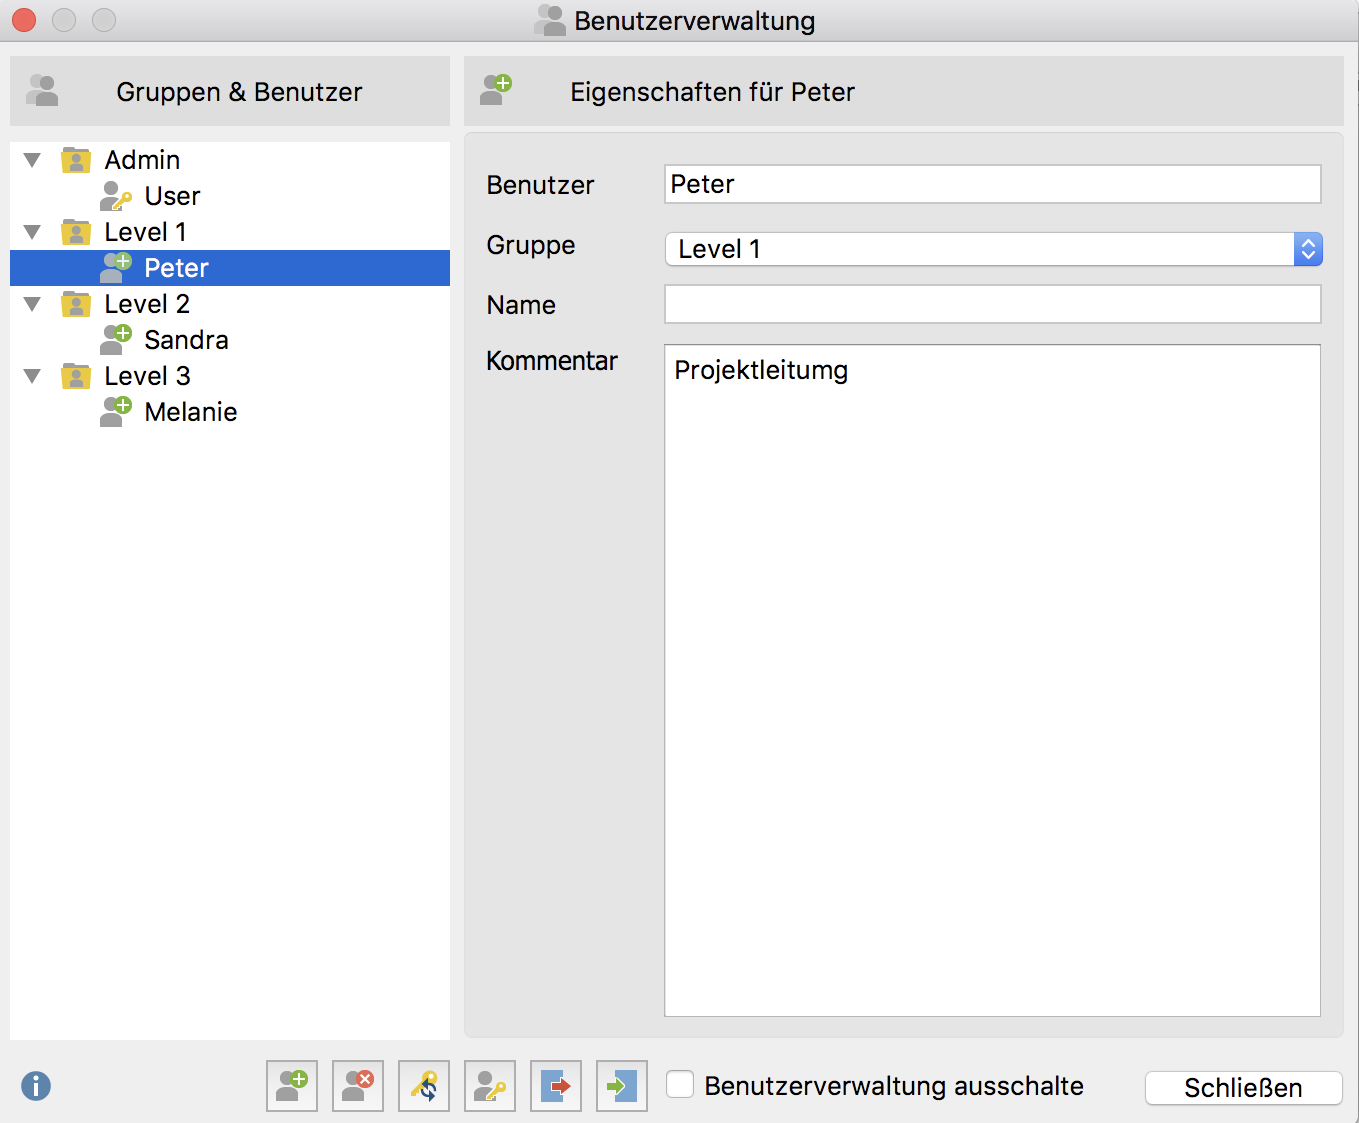This screenshot has height=1123, width=1359.
Task: Click the Gruppen & Benutzer header icon
Action: pyautogui.click(x=42, y=91)
